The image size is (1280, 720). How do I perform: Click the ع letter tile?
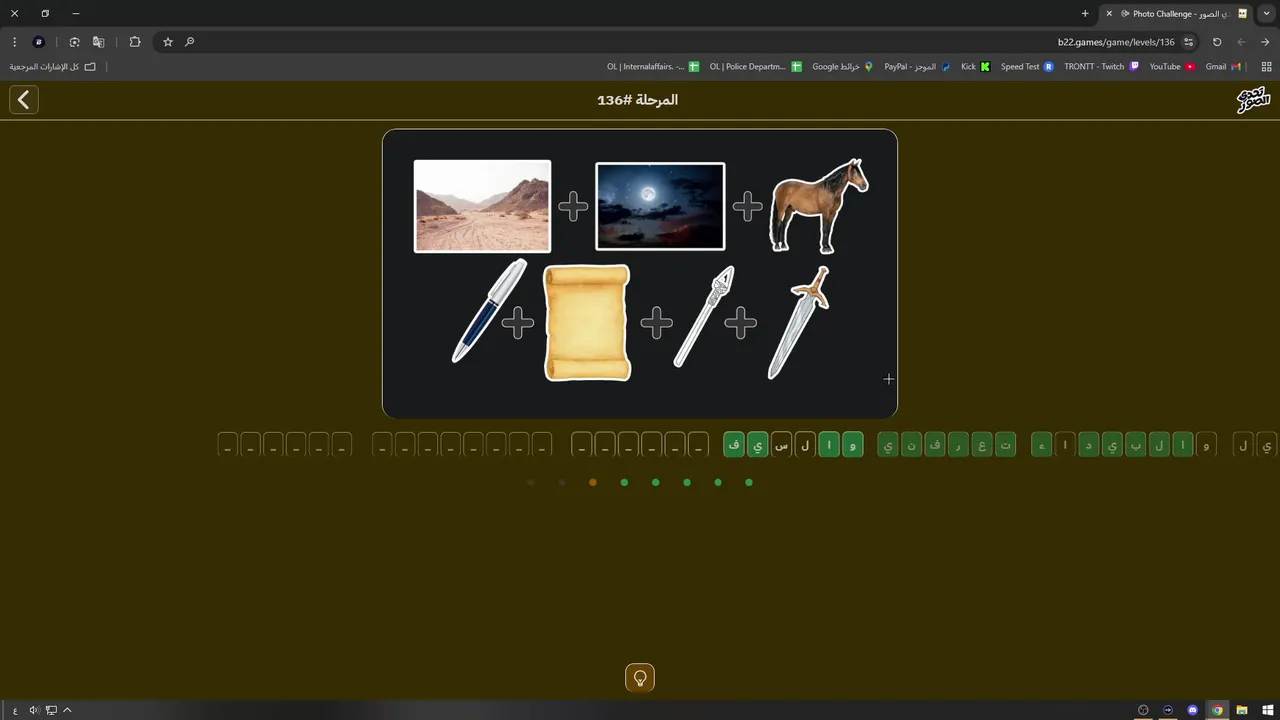coord(981,445)
